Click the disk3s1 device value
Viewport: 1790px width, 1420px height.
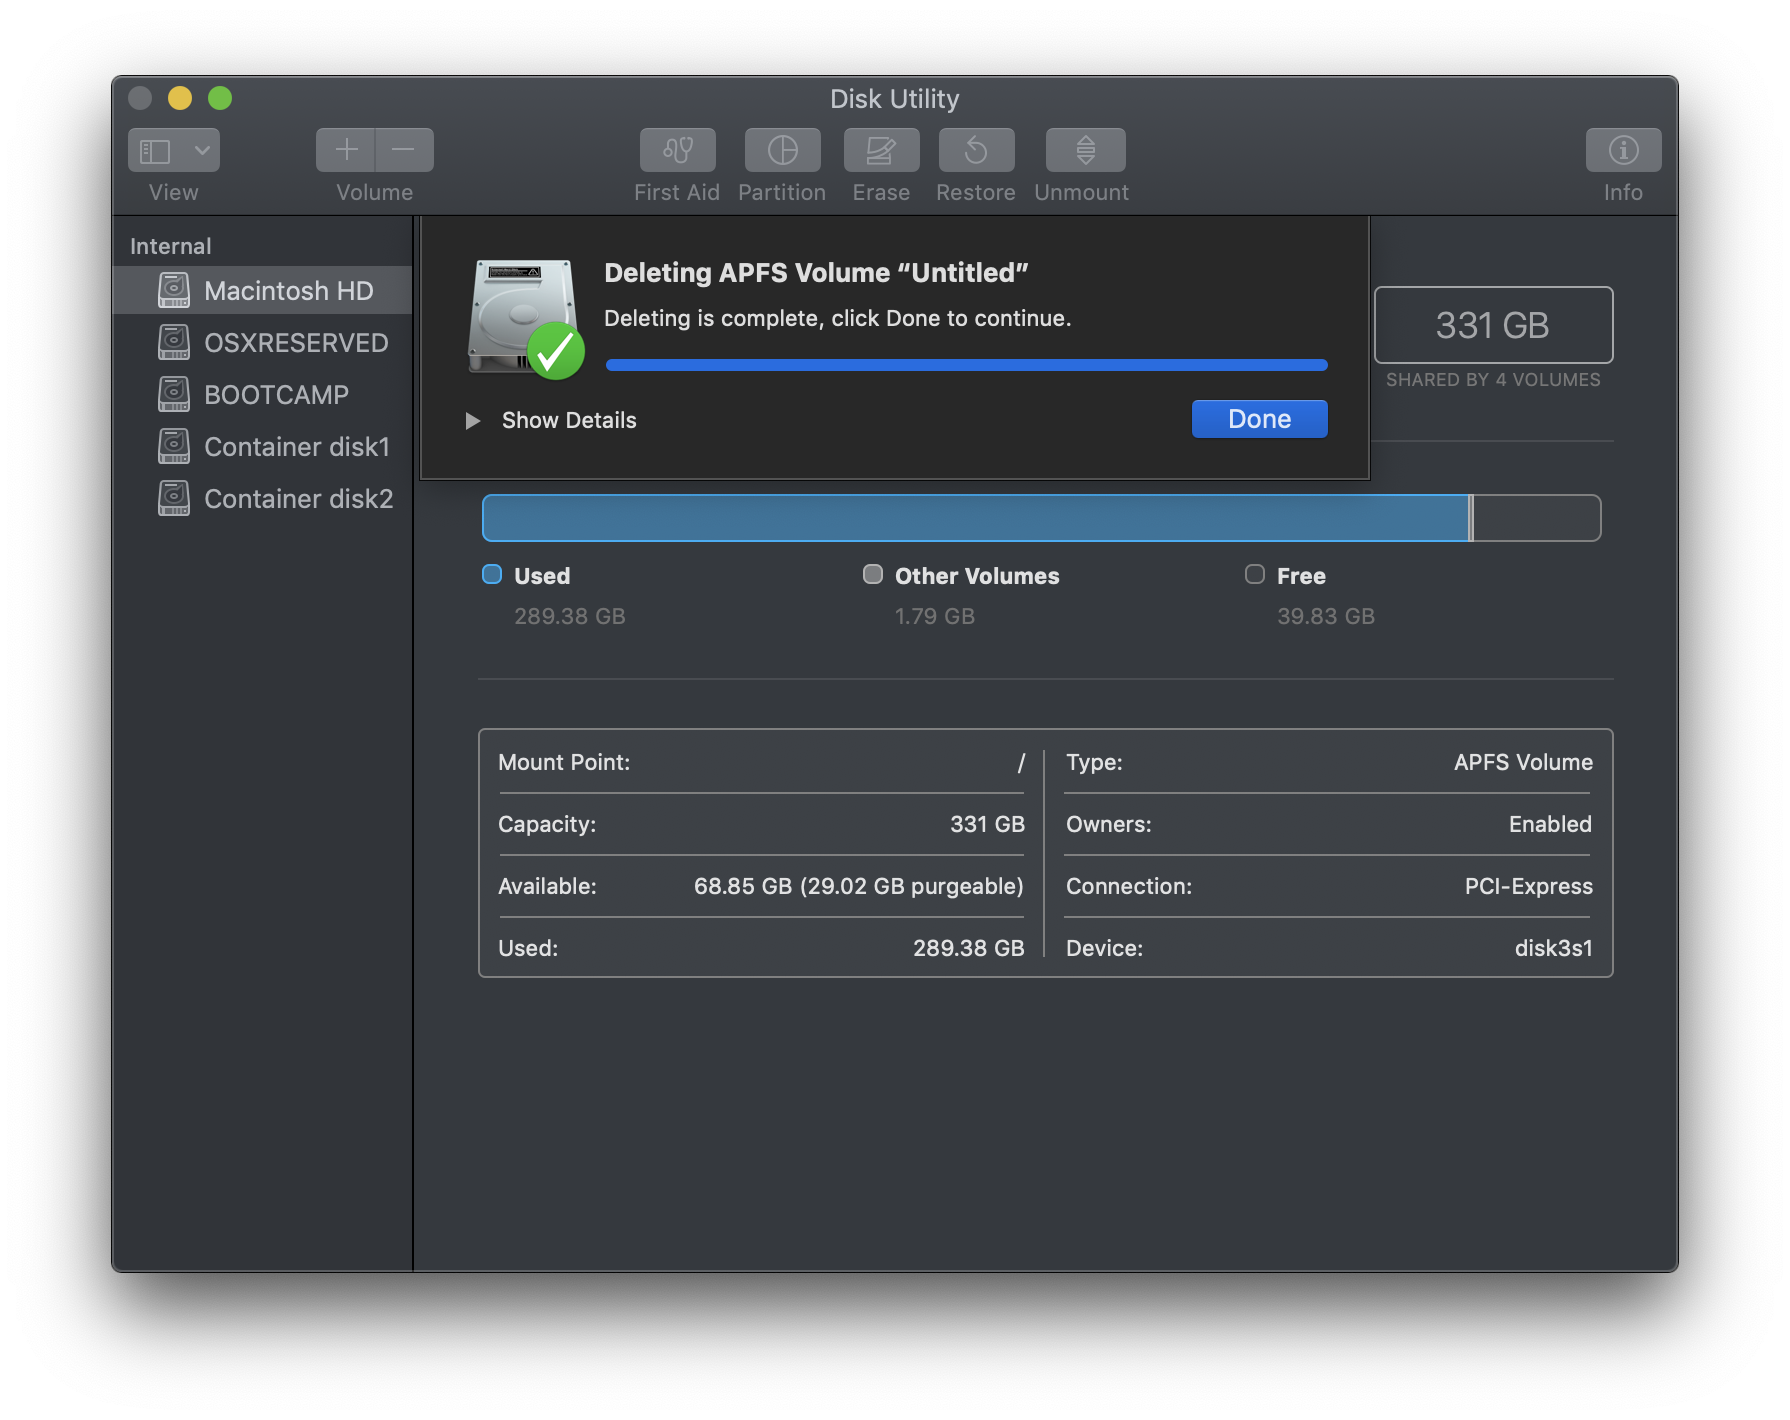point(1553,948)
